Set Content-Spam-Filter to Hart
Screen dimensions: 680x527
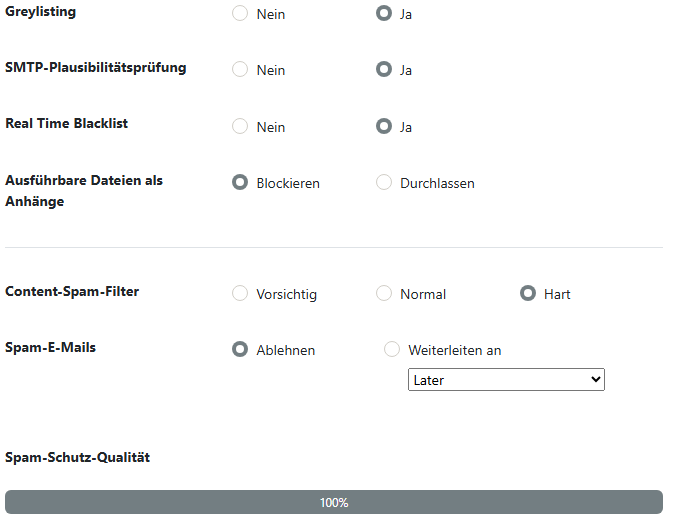pyautogui.click(x=528, y=294)
